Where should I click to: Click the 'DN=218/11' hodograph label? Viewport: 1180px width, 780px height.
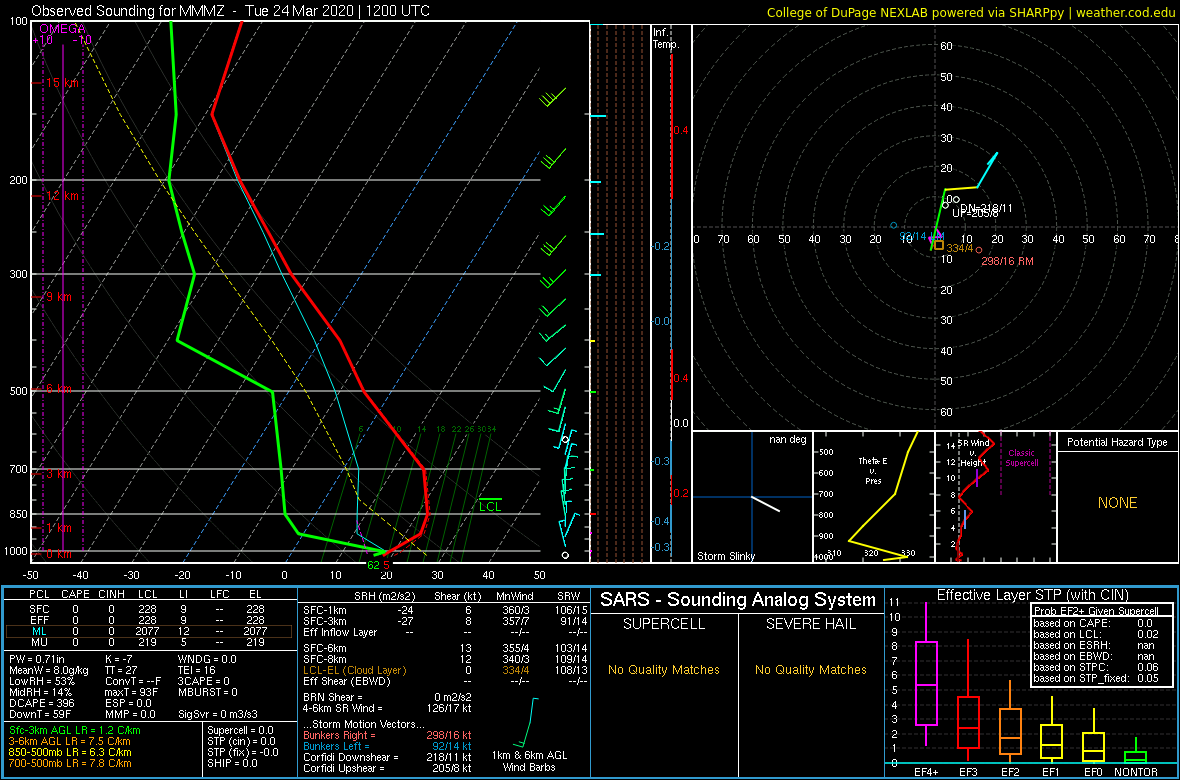pyautogui.click(x=987, y=207)
